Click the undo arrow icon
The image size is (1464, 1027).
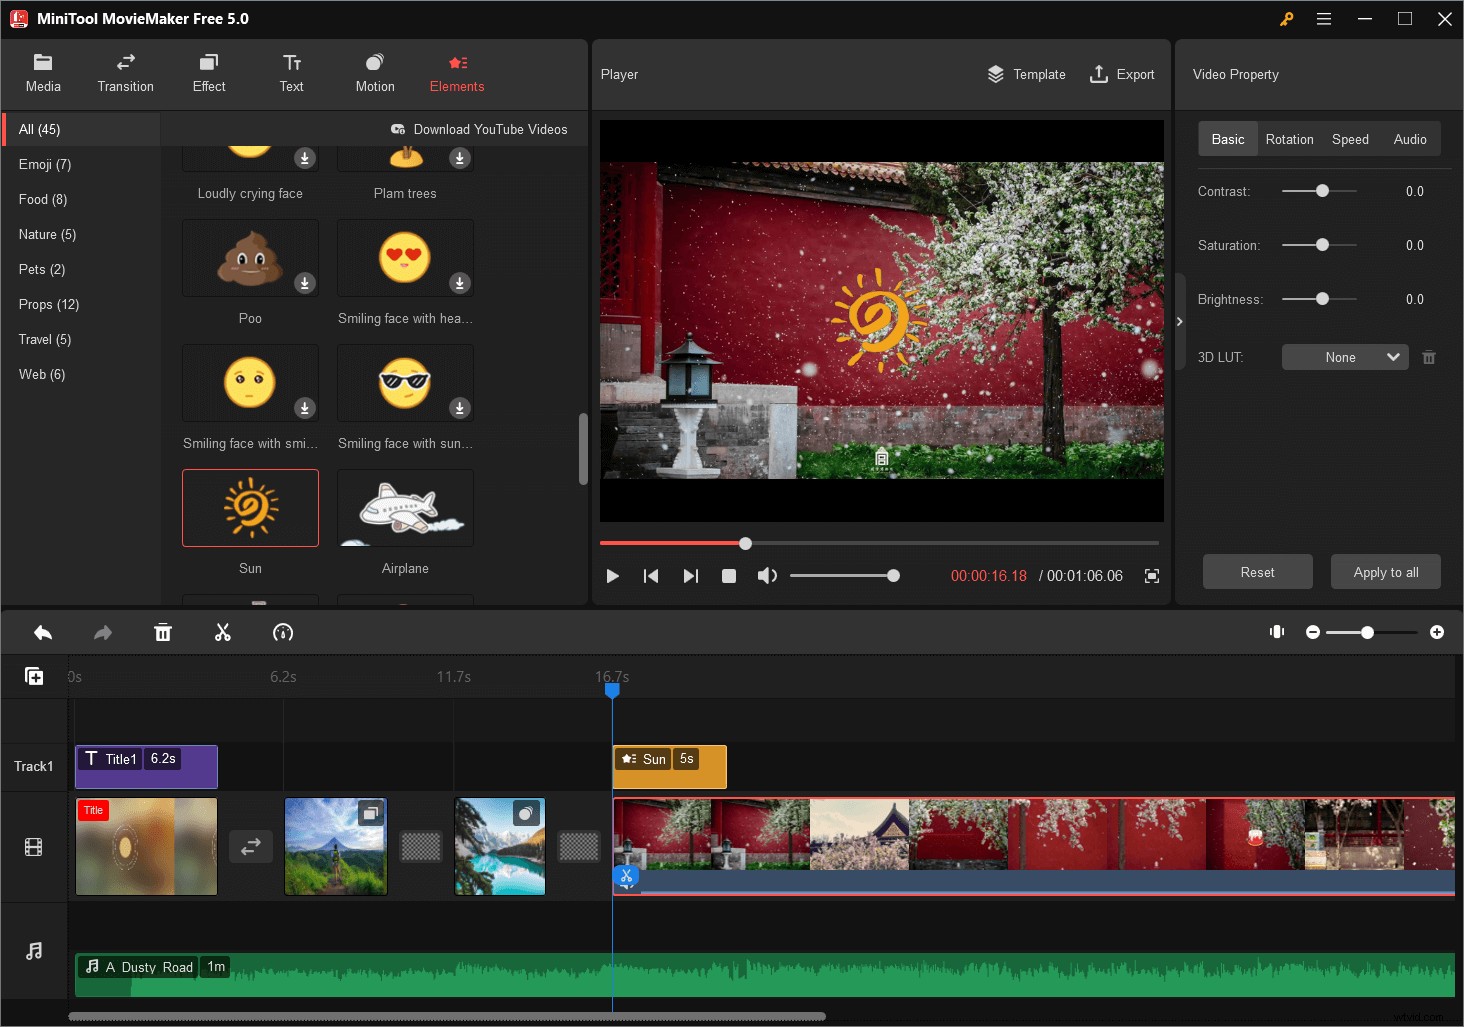[43, 632]
